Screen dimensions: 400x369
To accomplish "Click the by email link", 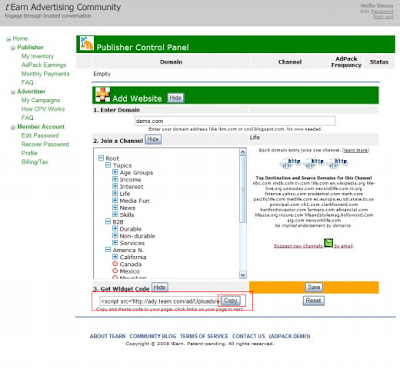I will pos(343,246).
